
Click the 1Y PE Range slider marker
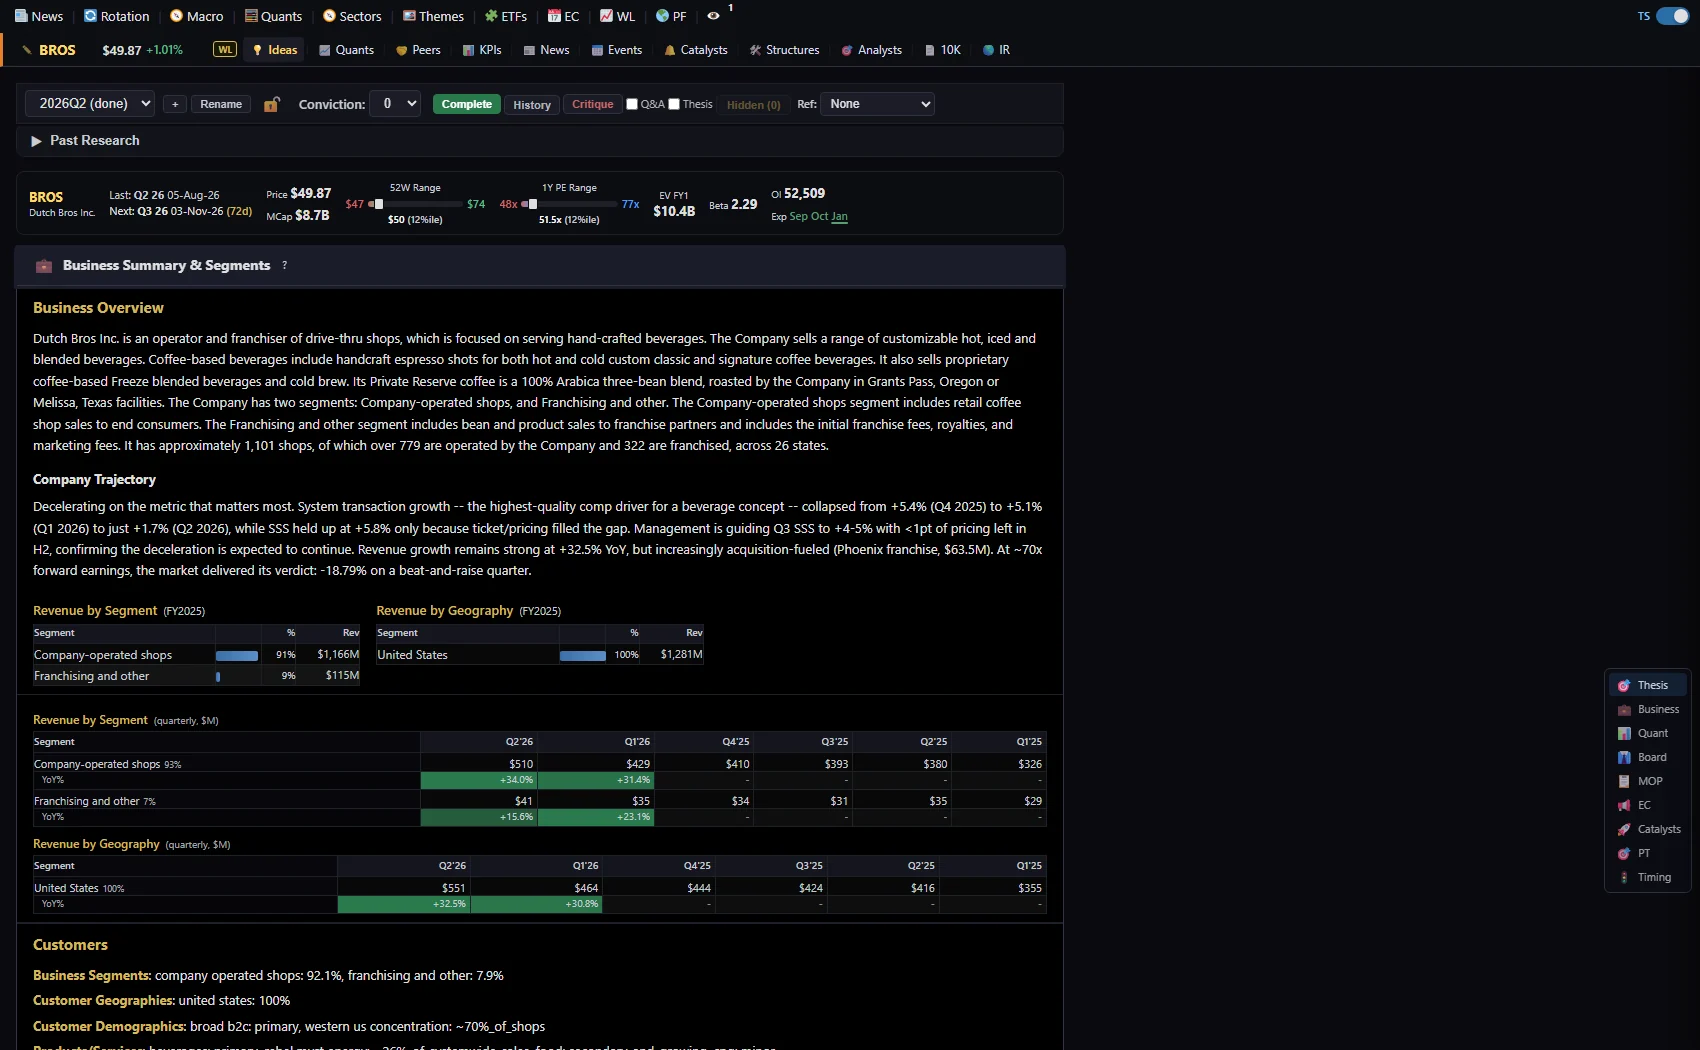pyautogui.click(x=532, y=204)
